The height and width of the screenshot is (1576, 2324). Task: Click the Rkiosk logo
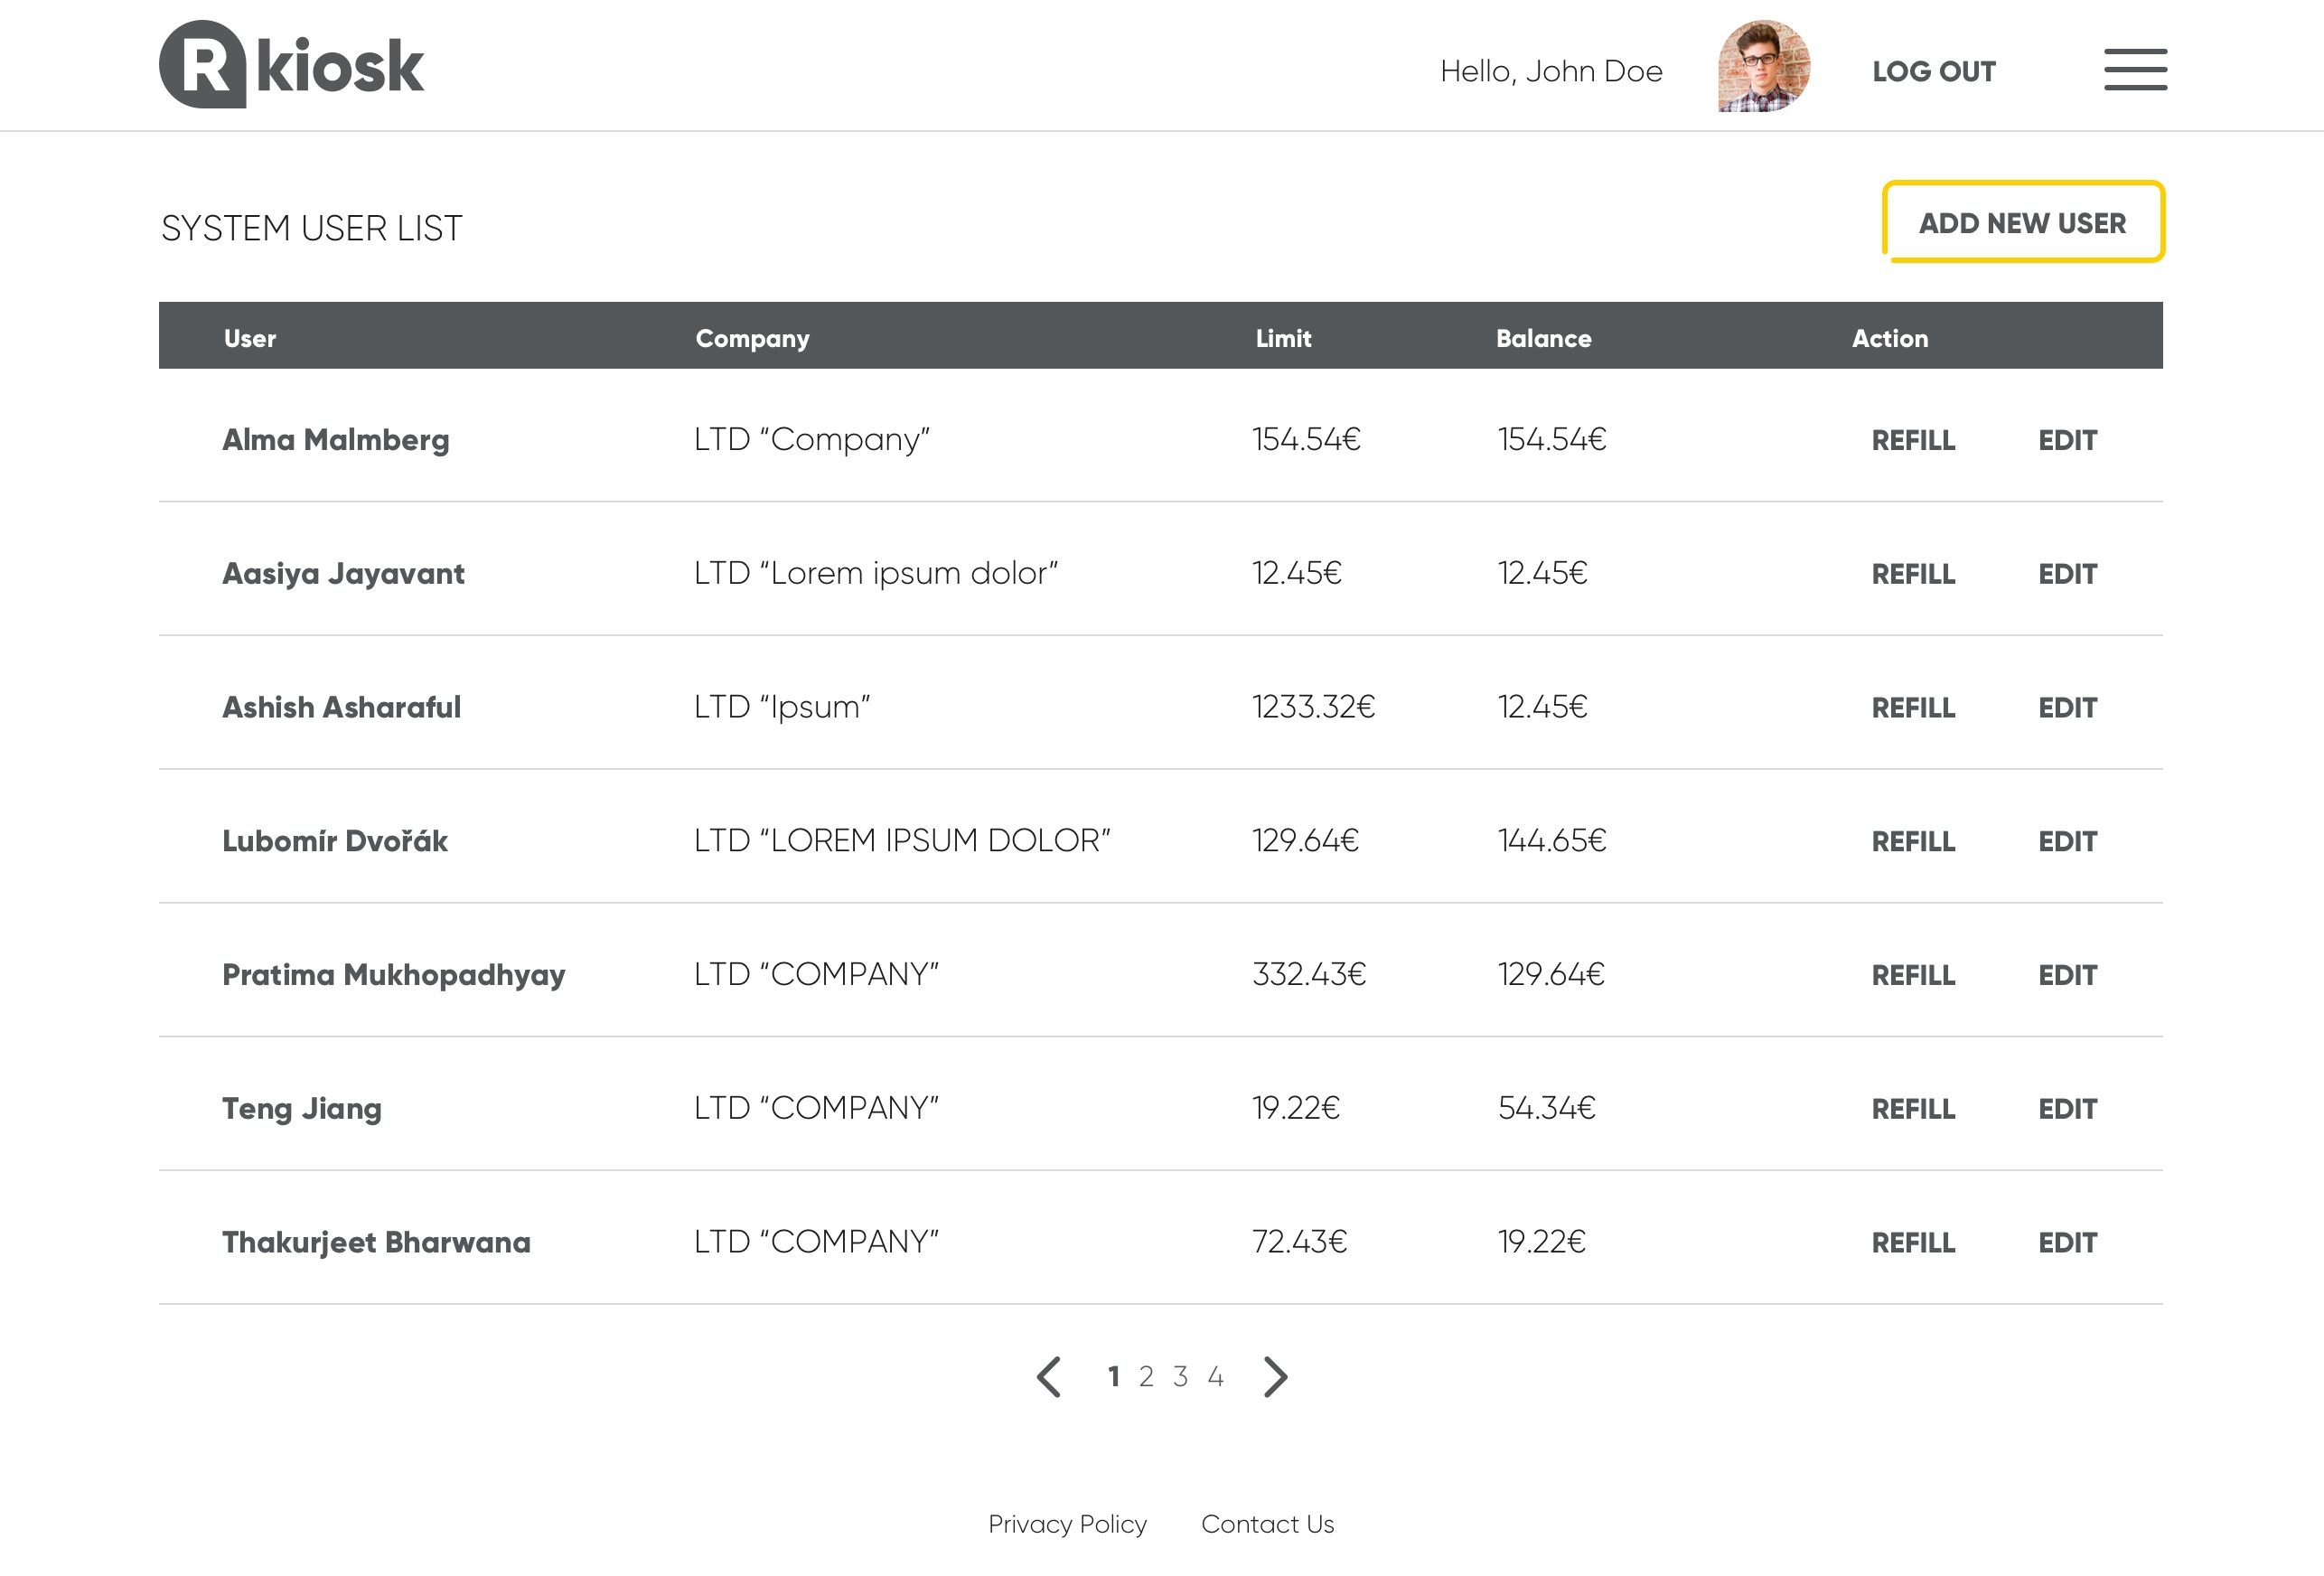point(291,65)
